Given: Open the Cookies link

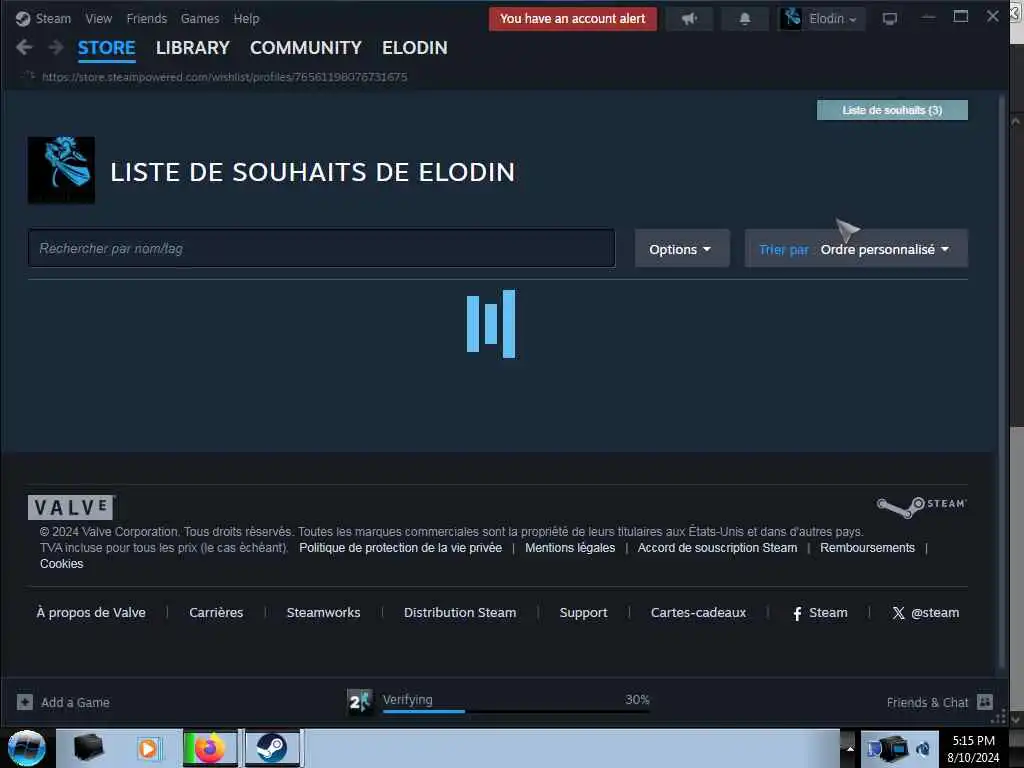Looking at the screenshot, I should 61,564.
